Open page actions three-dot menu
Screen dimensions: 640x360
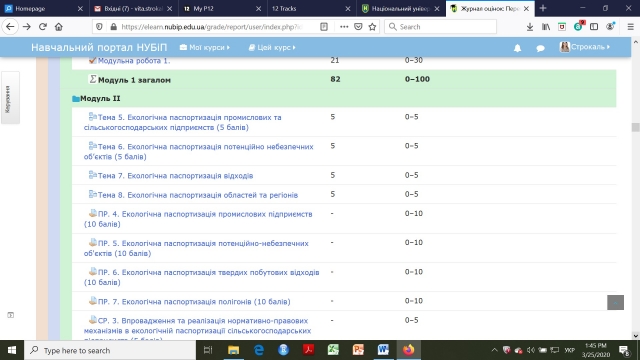click(344, 27)
